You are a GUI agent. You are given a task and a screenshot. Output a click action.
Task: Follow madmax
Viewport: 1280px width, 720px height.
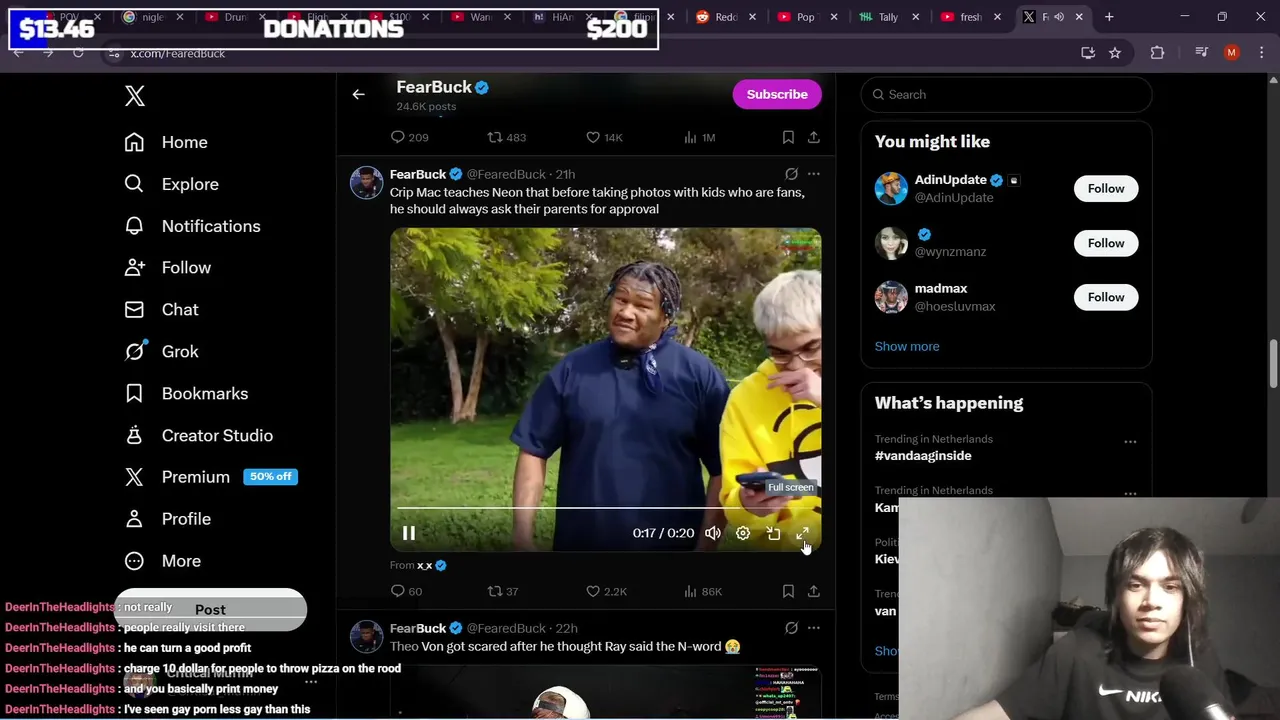click(1106, 297)
